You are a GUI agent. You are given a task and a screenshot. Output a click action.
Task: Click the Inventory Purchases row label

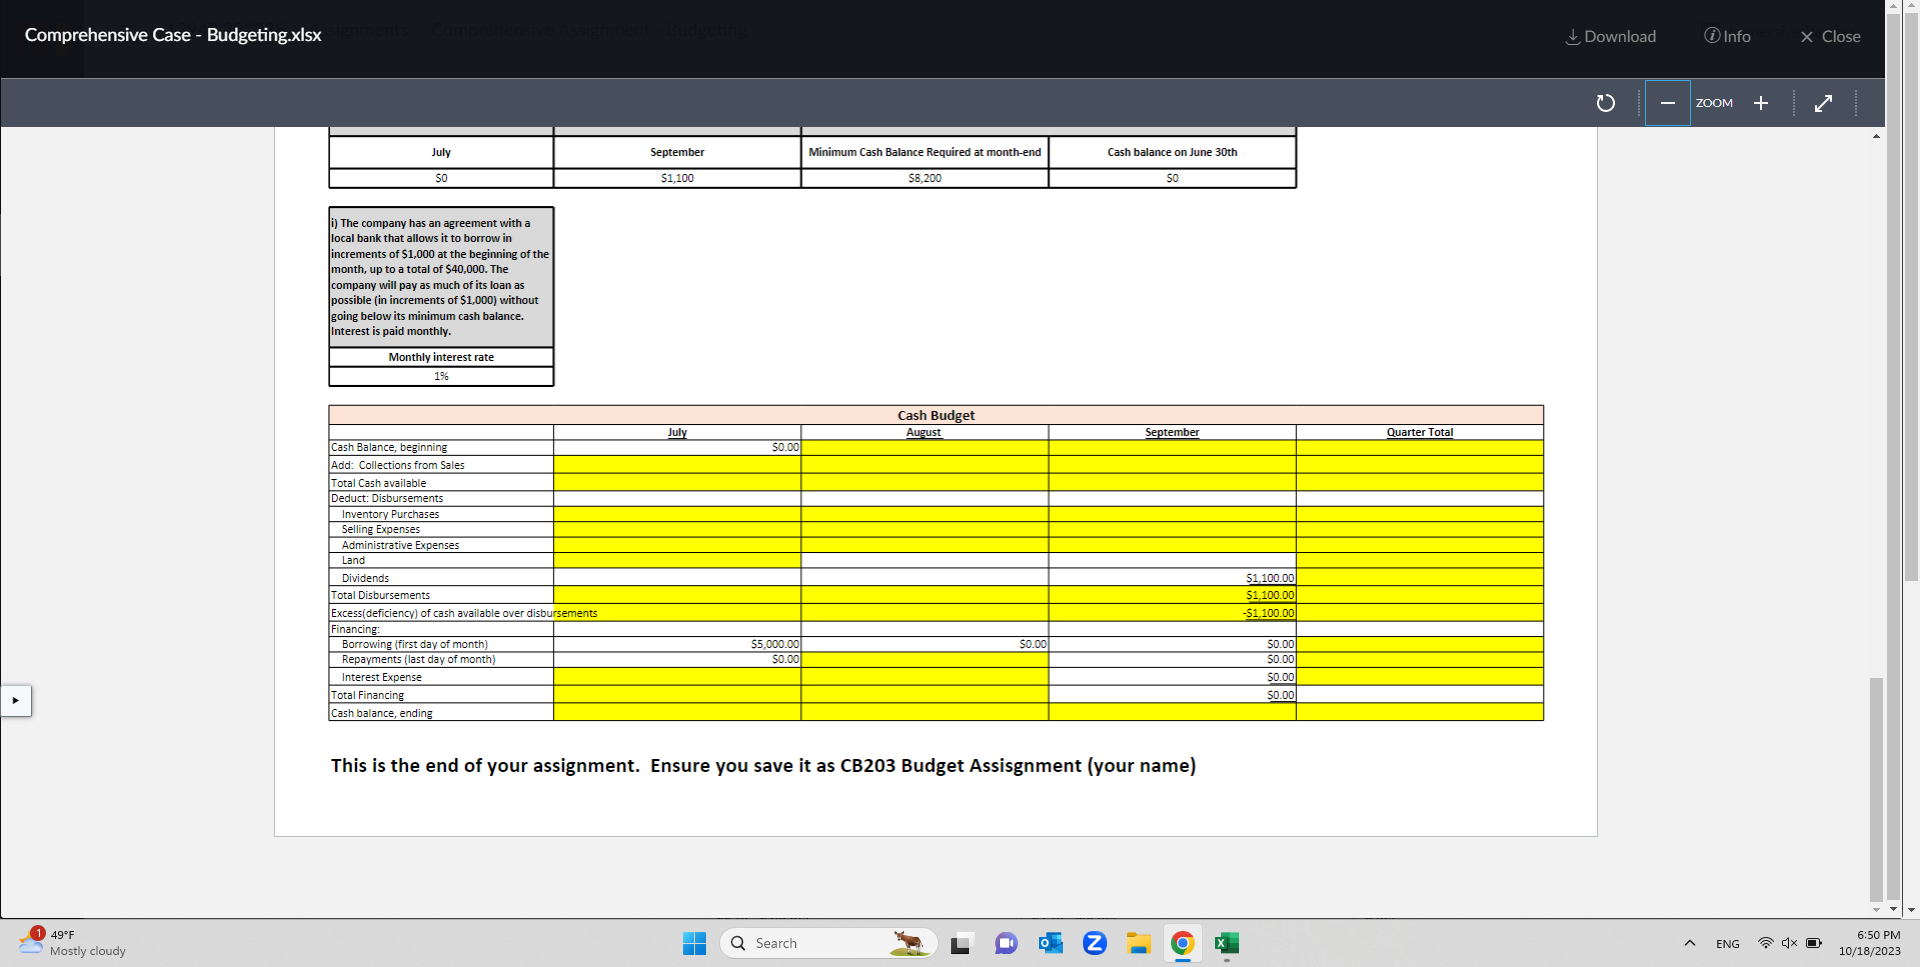coord(390,514)
